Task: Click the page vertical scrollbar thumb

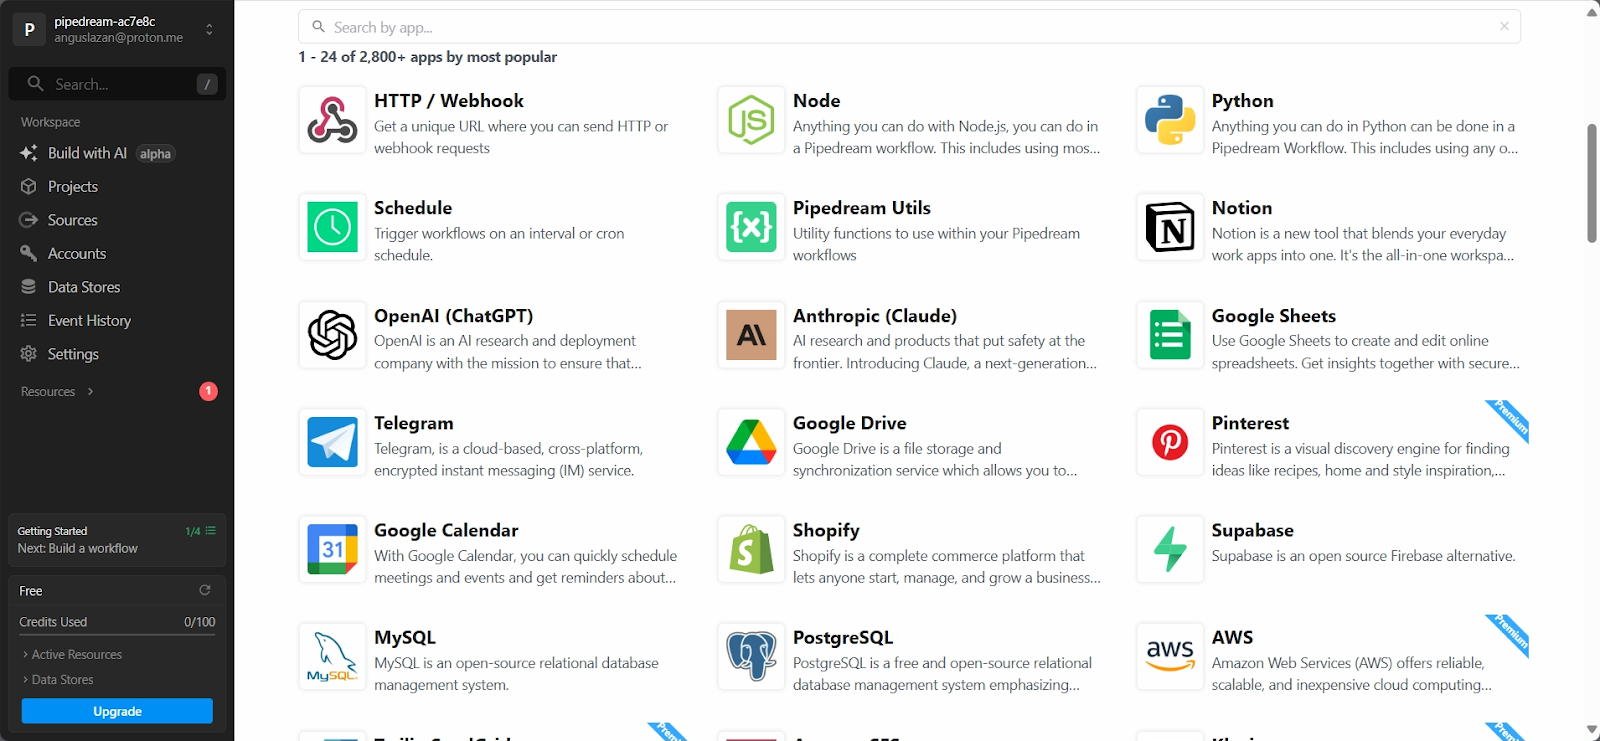Action: (x=1592, y=183)
